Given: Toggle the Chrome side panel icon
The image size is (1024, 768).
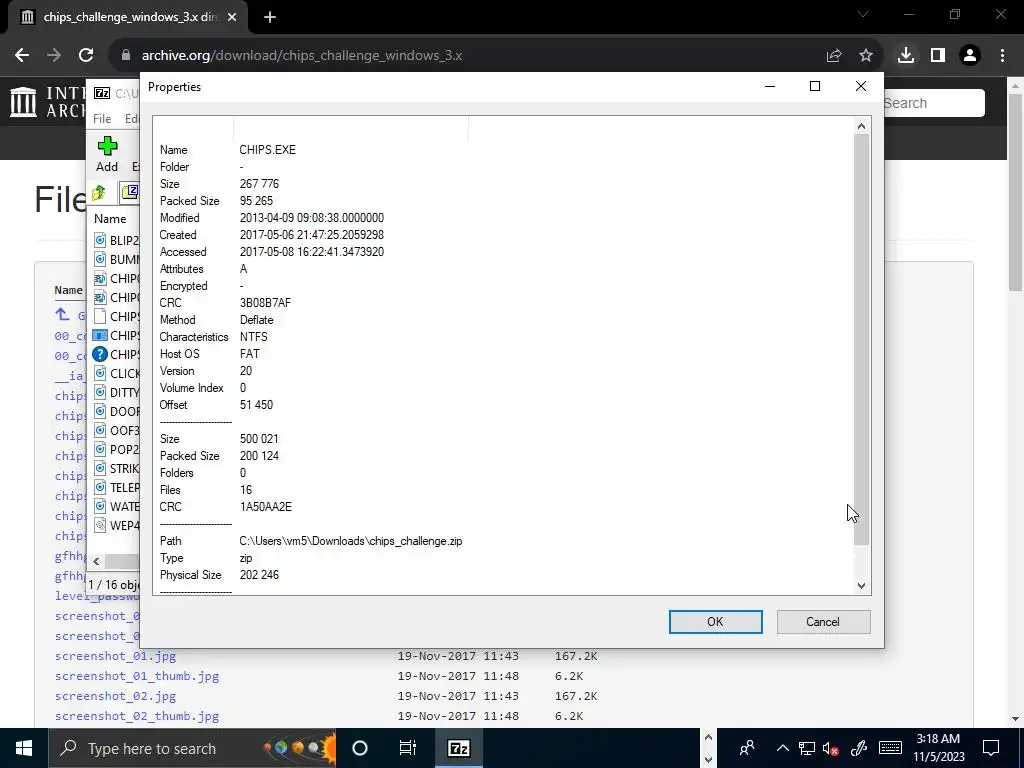Looking at the screenshot, I should click(x=938, y=56).
